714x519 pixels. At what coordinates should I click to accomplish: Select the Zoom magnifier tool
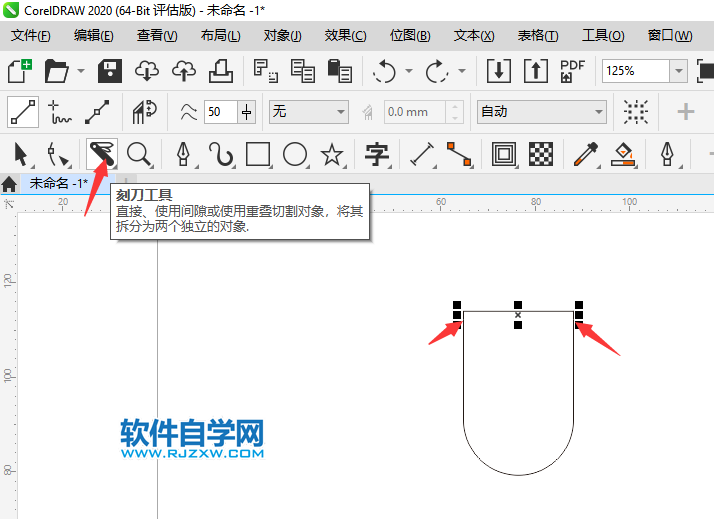click(x=139, y=154)
